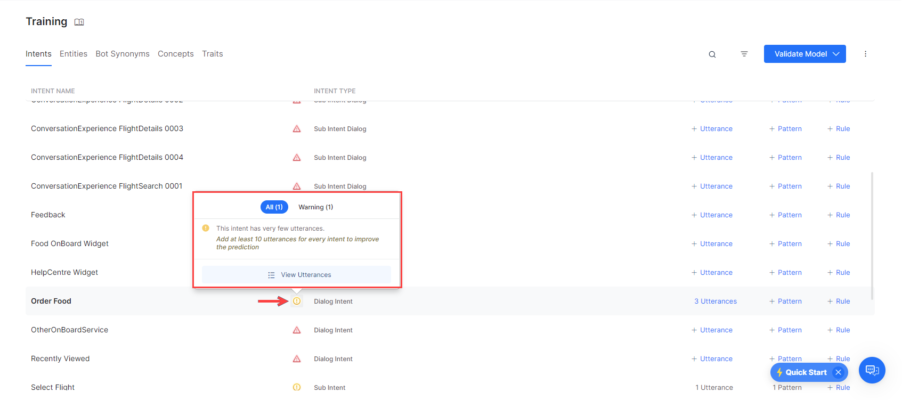
Task: Open the three-dot more options menu
Action: tap(865, 54)
